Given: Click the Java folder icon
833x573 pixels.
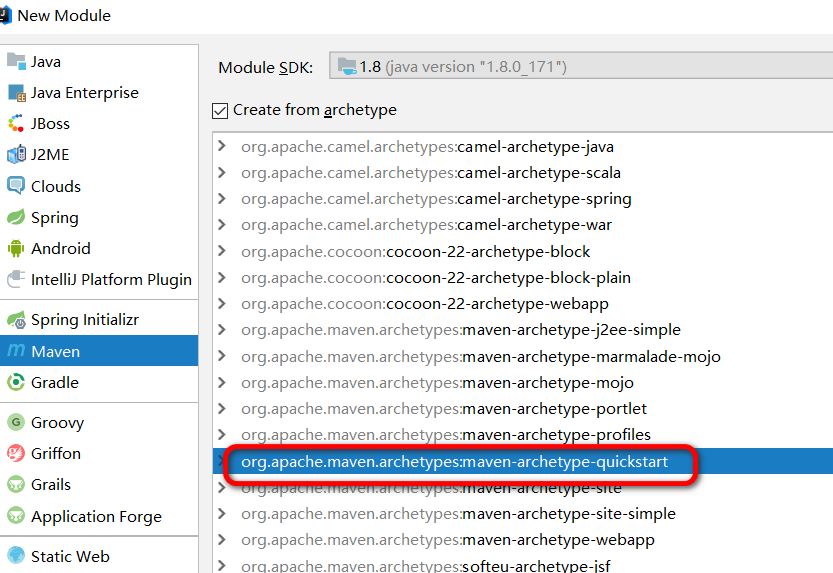Looking at the screenshot, I should tap(16, 62).
